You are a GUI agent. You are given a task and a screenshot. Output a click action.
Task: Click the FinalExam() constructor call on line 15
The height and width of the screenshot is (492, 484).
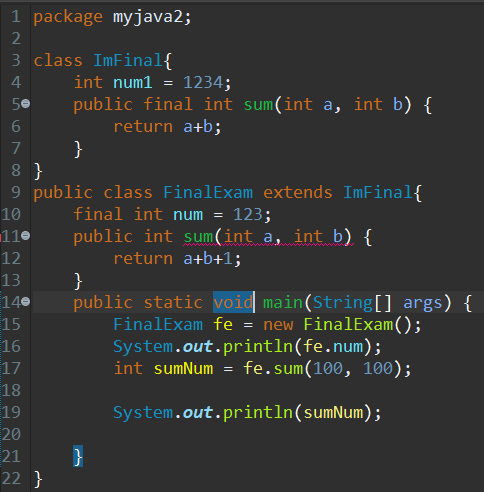[x=358, y=324]
